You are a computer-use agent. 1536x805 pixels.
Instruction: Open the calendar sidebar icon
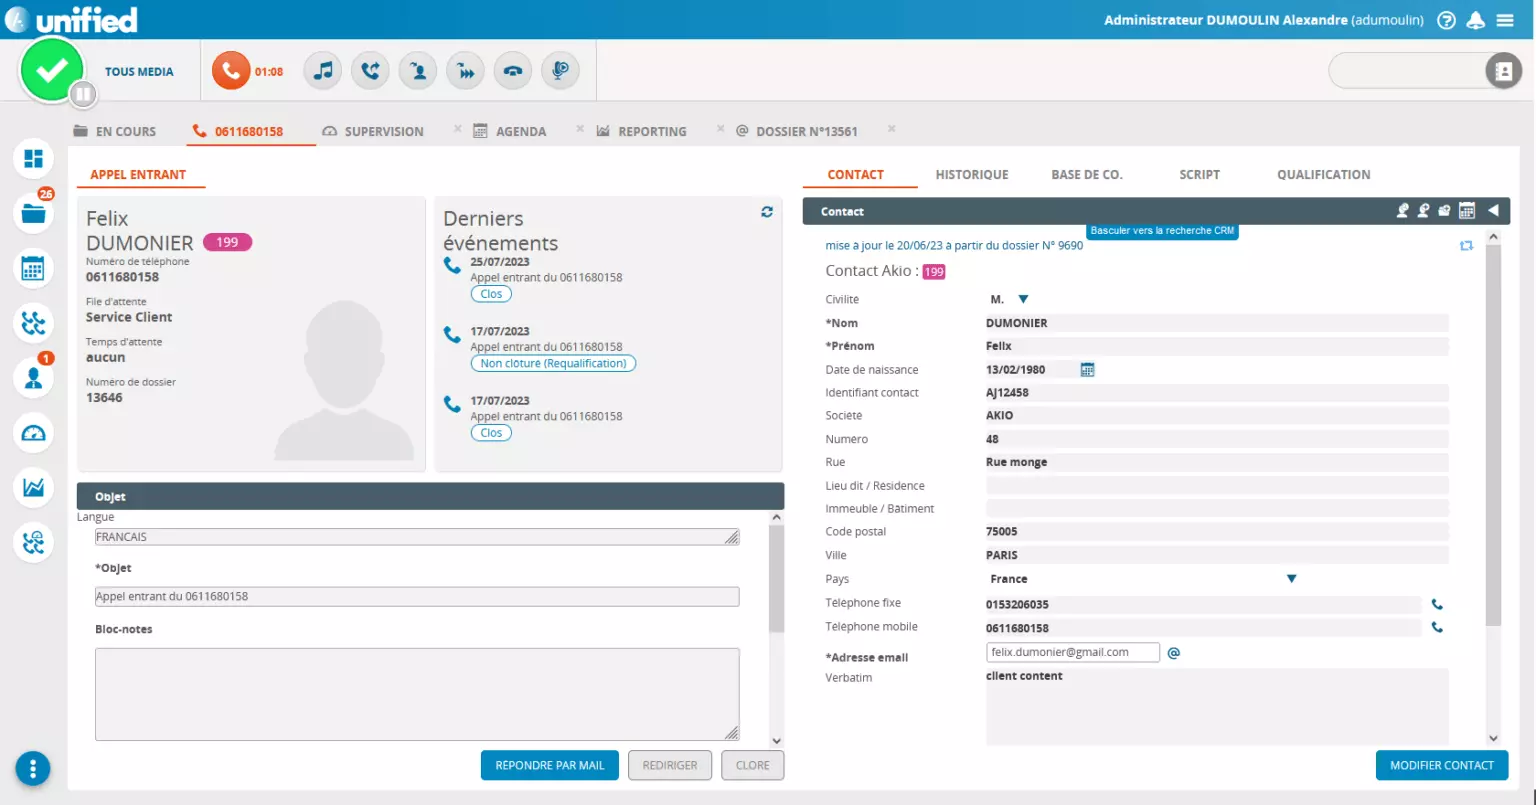(x=34, y=268)
